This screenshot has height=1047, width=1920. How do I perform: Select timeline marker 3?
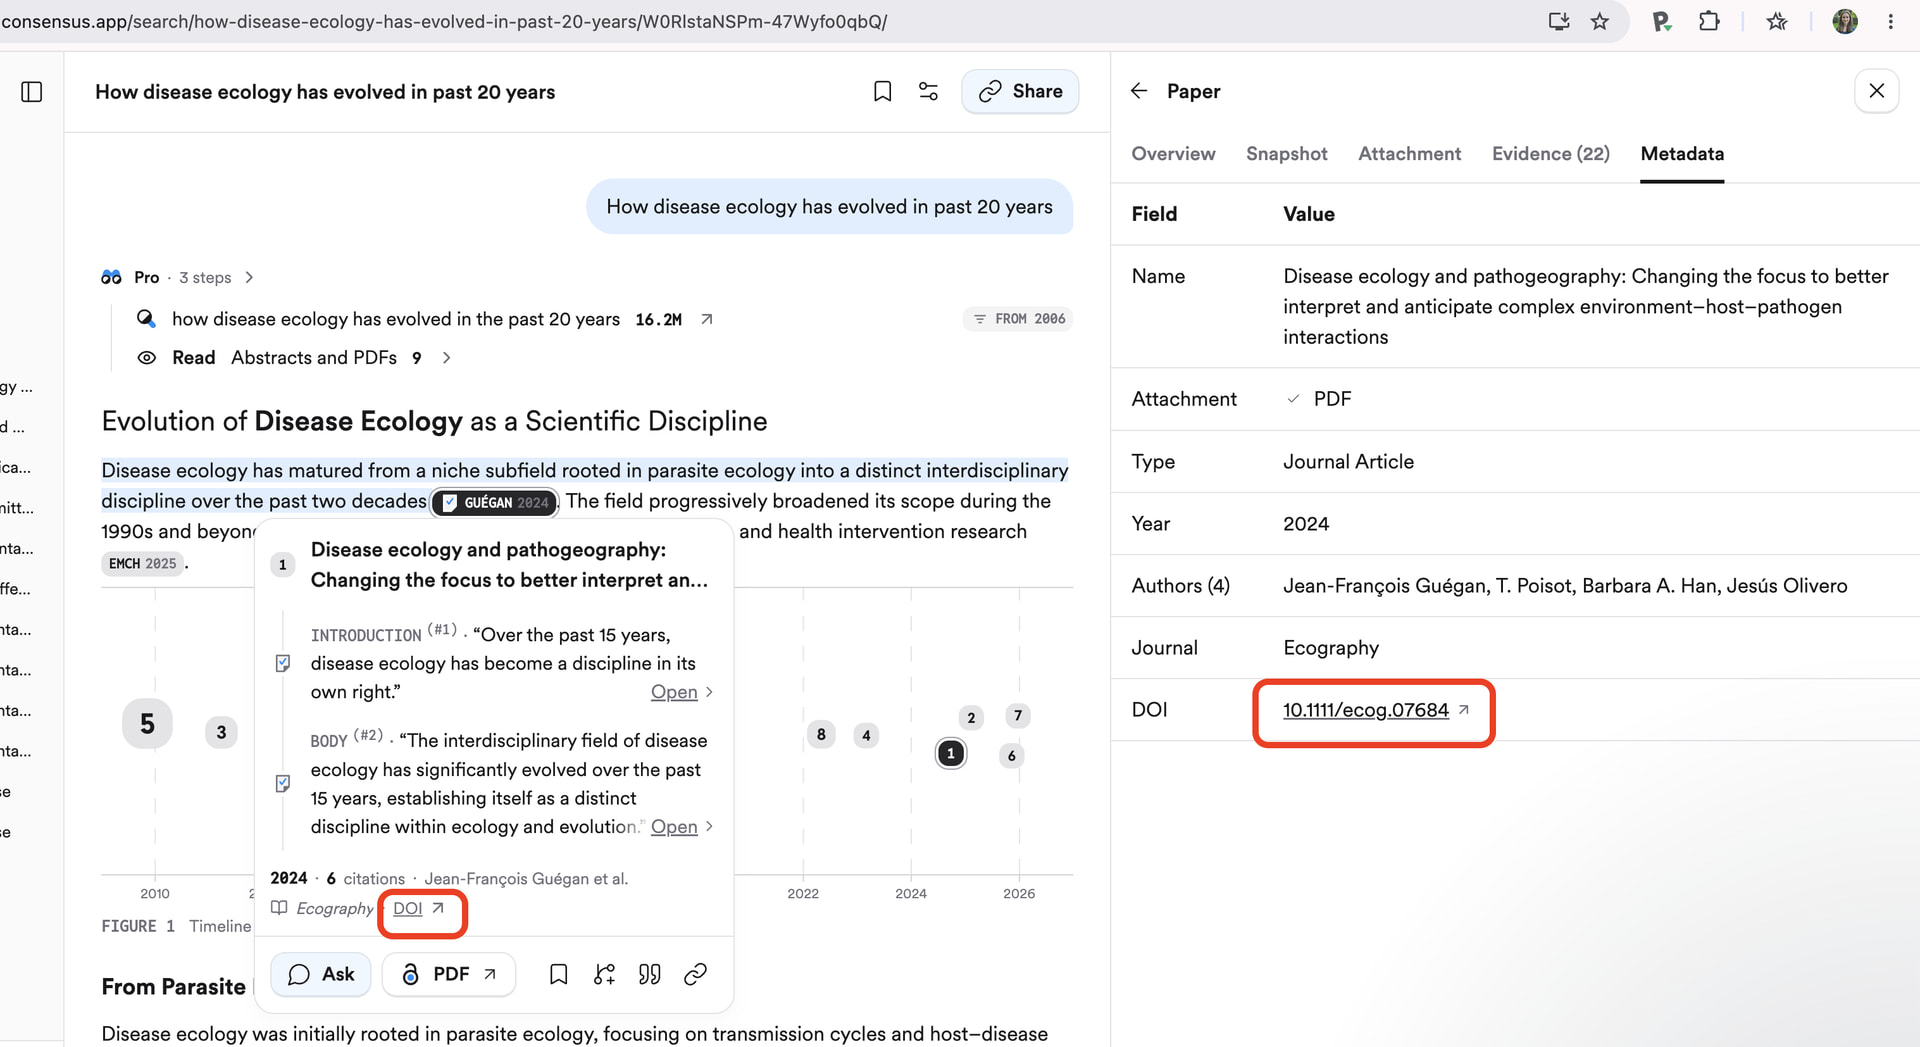(221, 732)
